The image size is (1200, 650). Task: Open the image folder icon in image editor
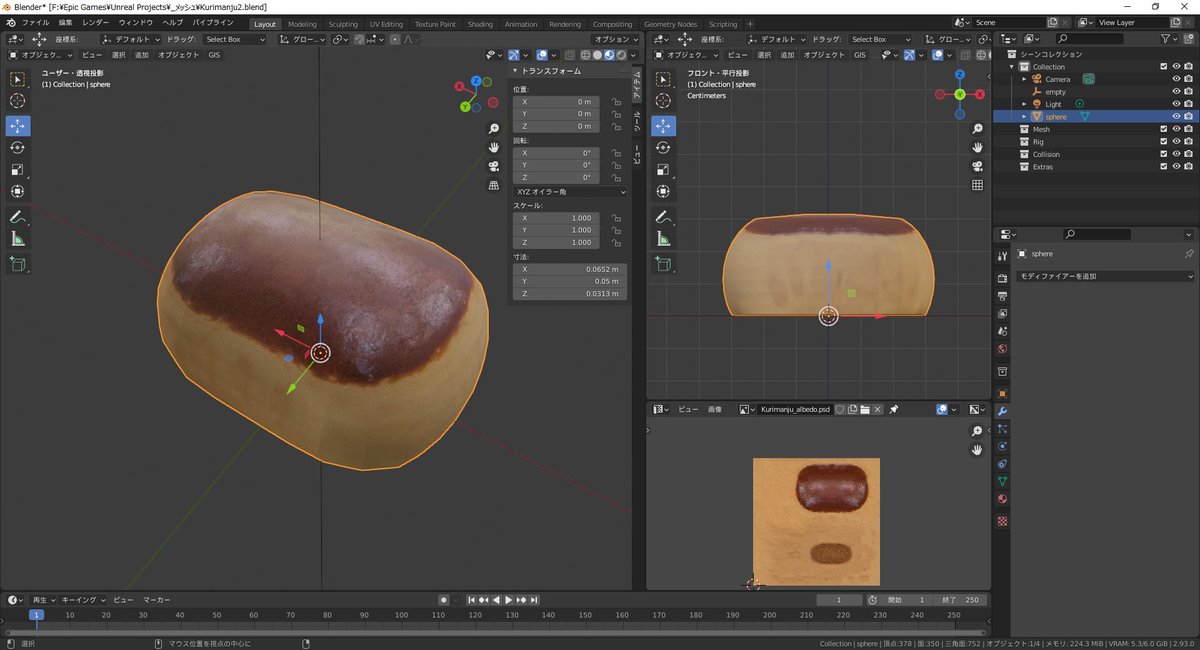pyautogui.click(x=865, y=410)
